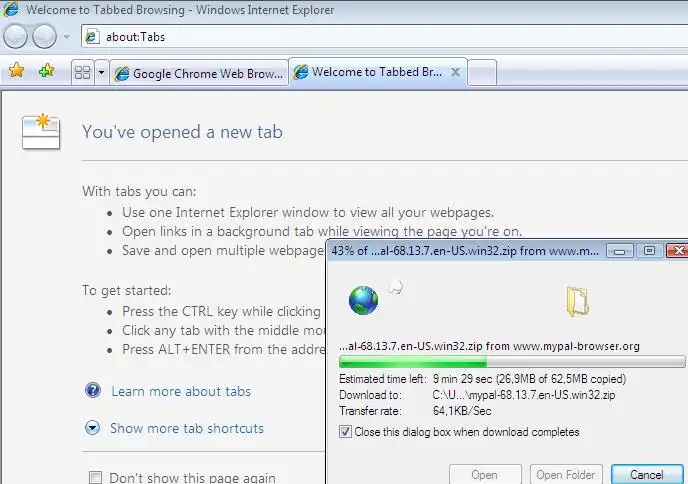Screen dimensions: 688x484
Task: Minimize the download dialog window
Action: (x=620, y=251)
